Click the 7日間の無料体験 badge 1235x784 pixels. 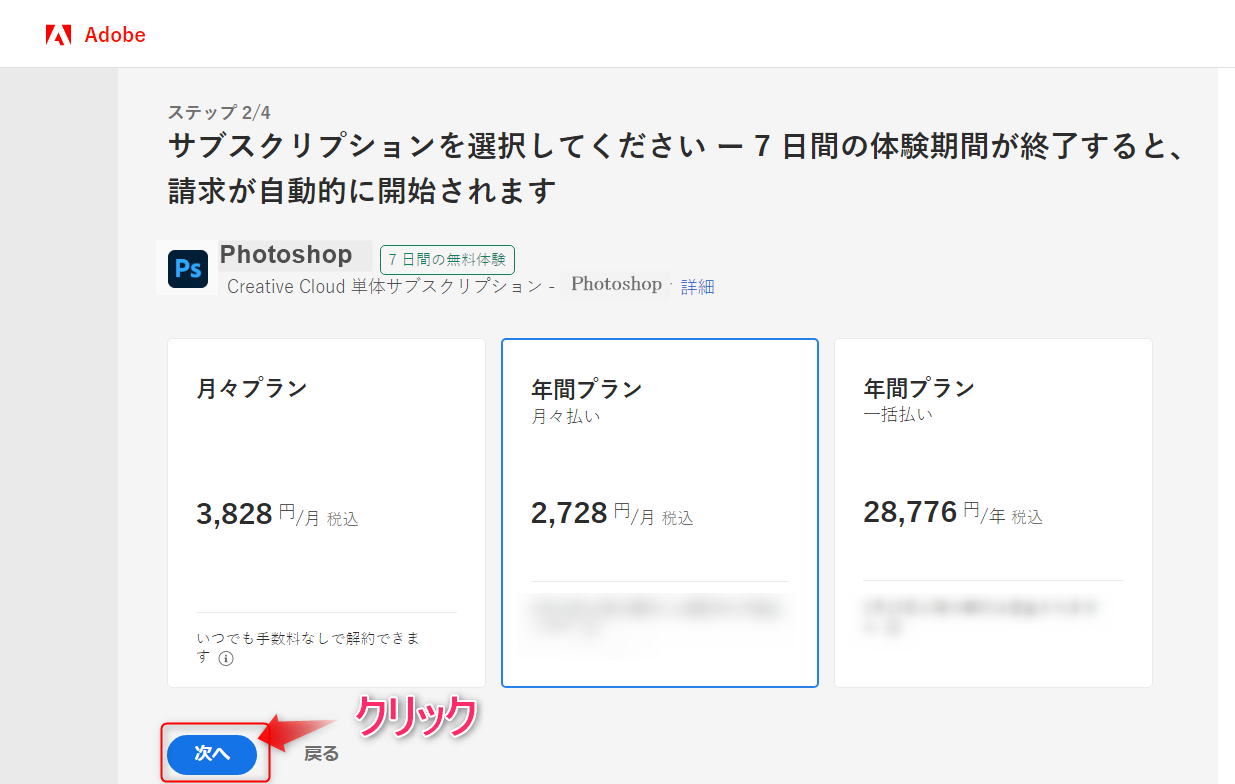click(x=447, y=260)
